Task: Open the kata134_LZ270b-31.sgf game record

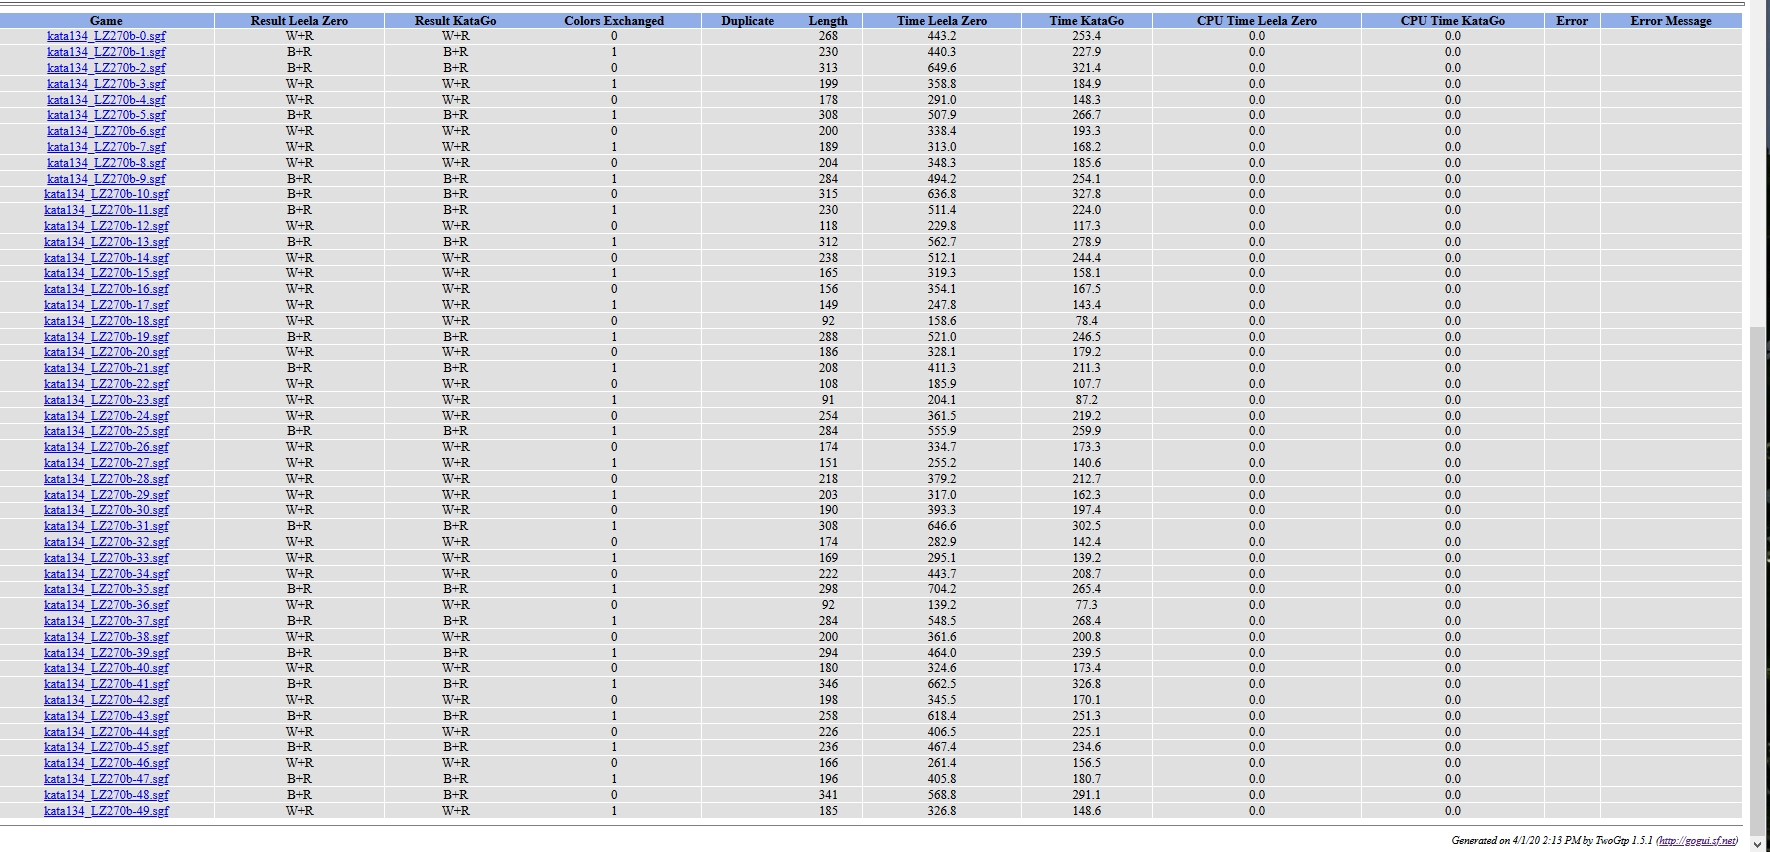Action: pyautogui.click(x=106, y=526)
